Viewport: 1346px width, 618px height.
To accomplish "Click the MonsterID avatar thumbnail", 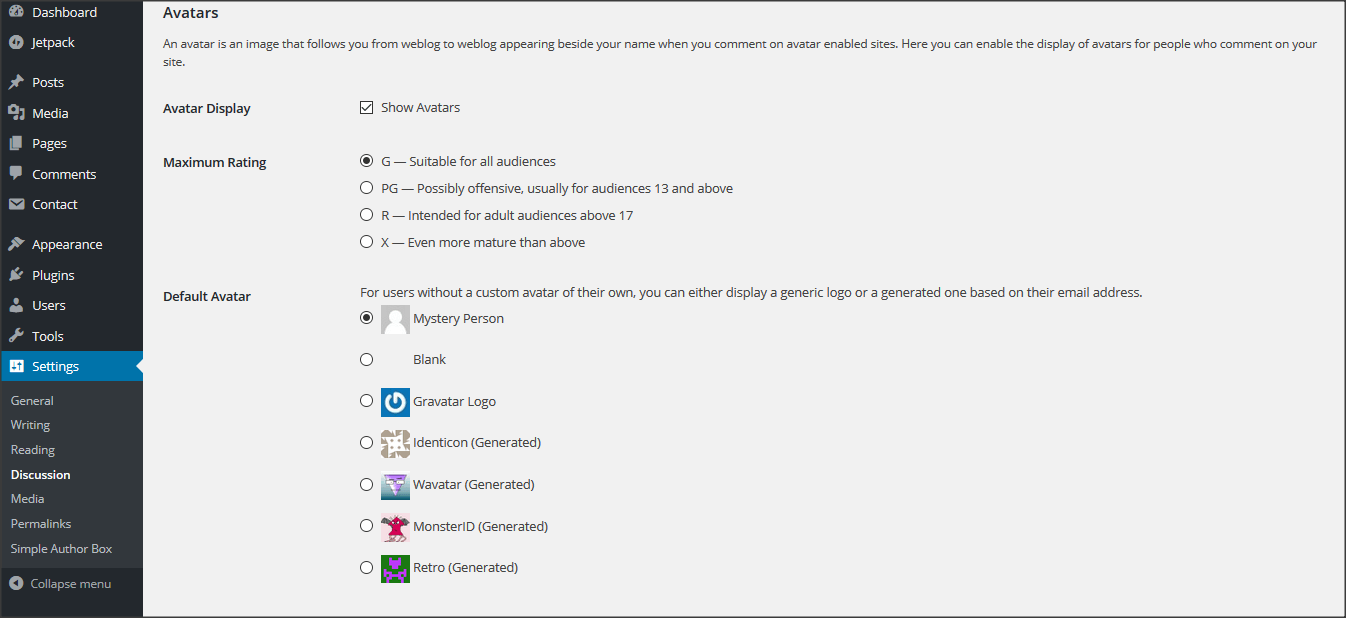I will tap(396, 526).
